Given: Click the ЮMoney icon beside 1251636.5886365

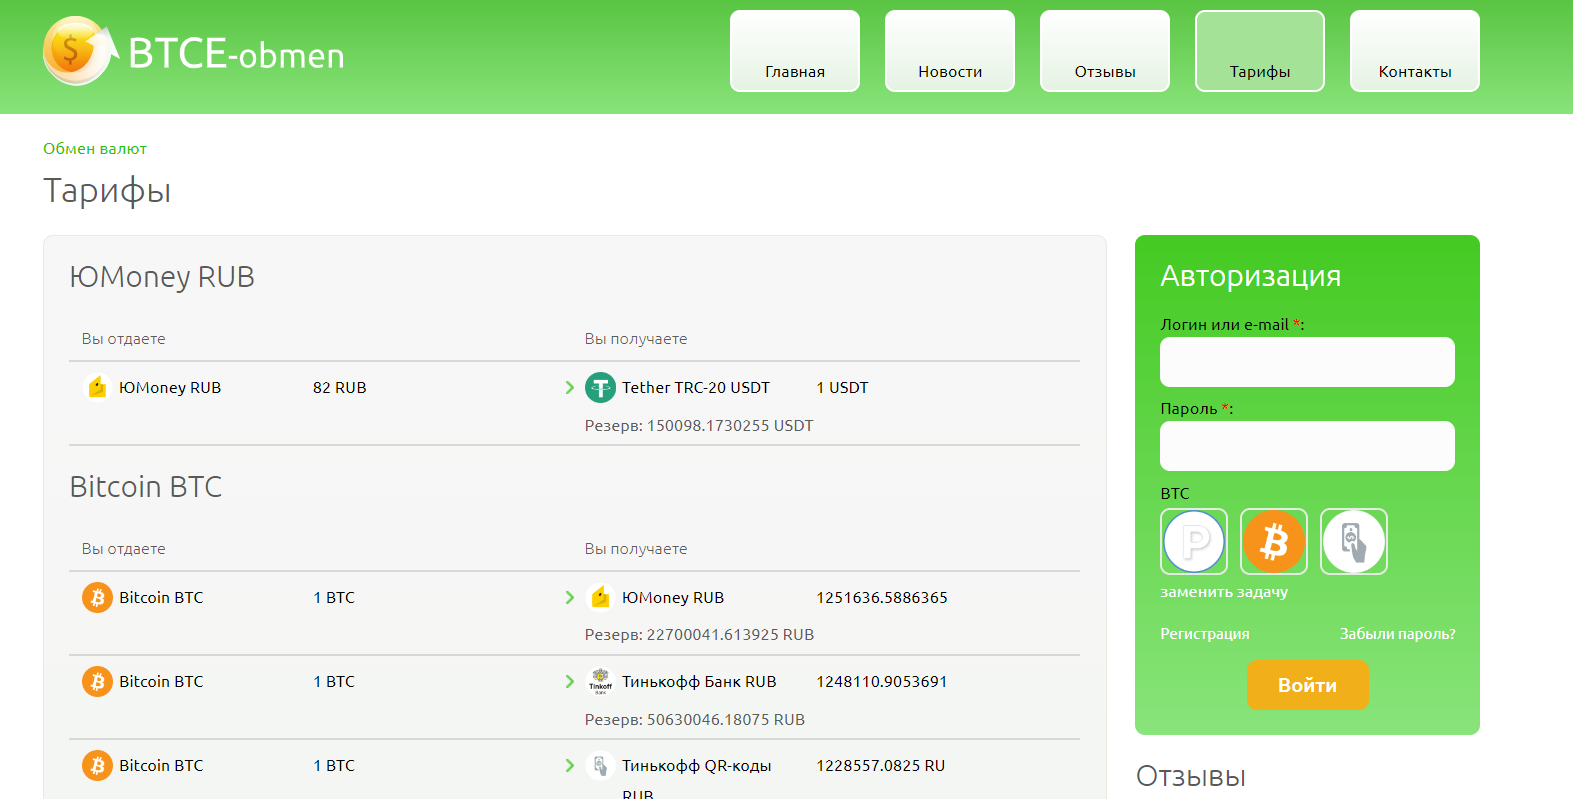Looking at the screenshot, I should coord(600,597).
